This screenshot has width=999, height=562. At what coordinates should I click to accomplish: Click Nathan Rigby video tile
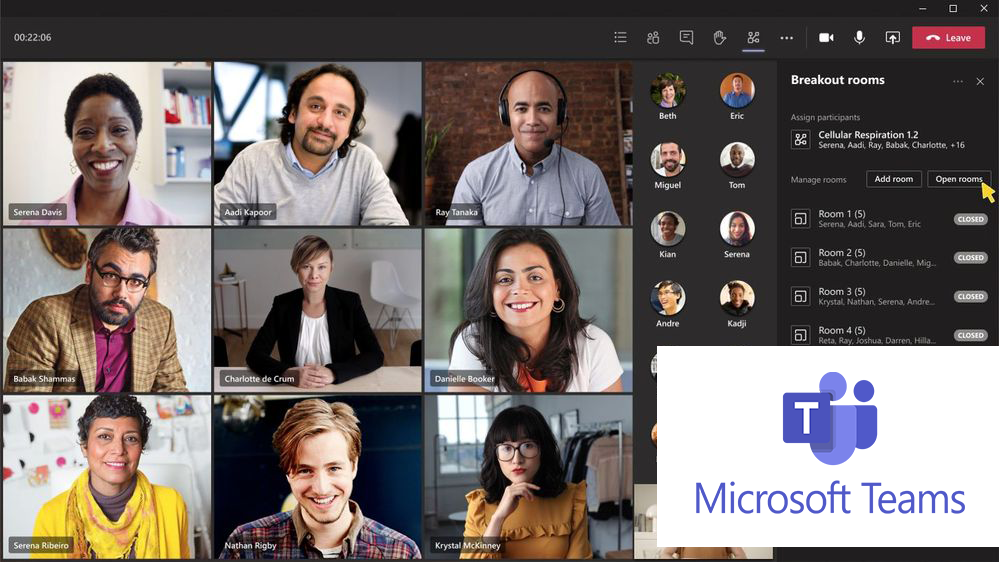click(318, 477)
